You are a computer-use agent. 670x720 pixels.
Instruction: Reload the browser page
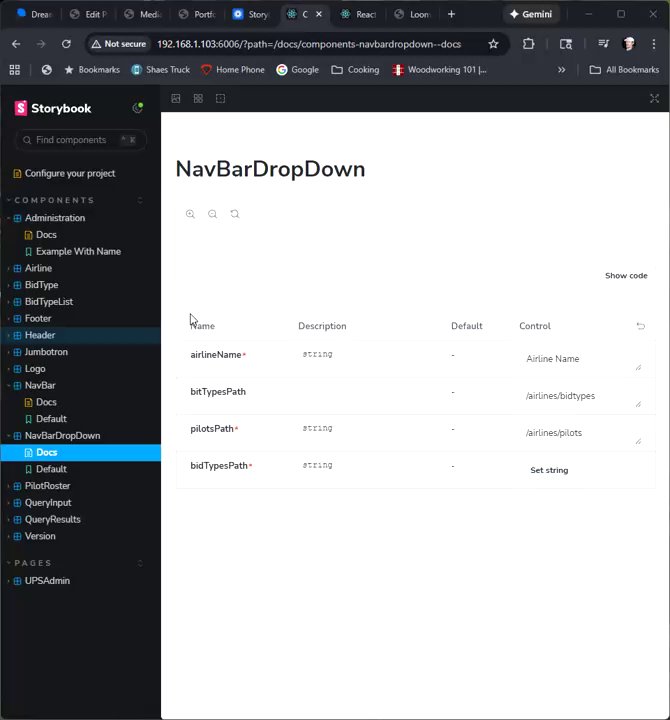pyautogui.click(x=66, y=44)
